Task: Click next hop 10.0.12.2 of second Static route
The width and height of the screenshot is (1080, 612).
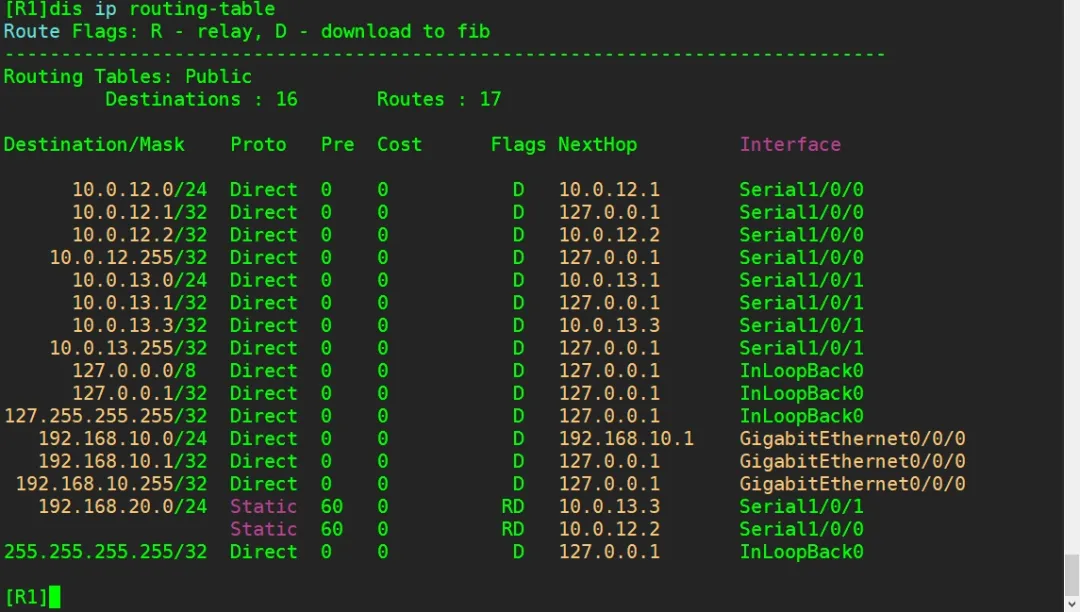Action: pos(609,529)
